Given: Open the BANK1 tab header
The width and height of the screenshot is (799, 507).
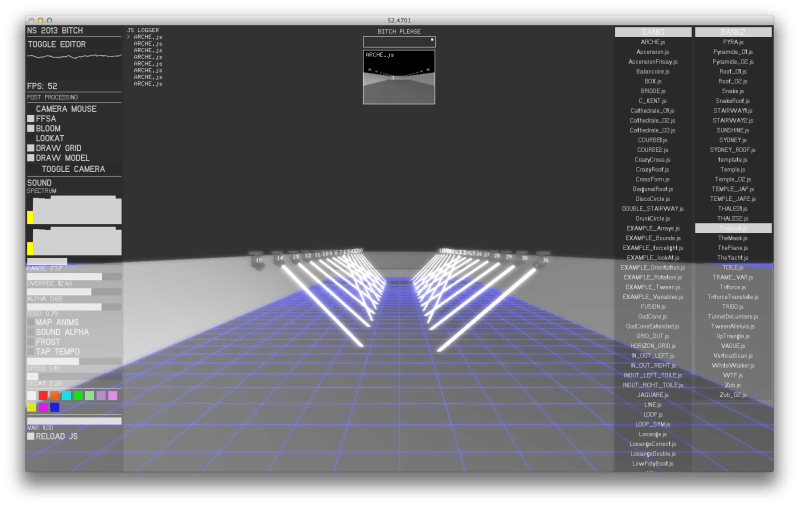Looking at the screenshot, I should [653, 32].
